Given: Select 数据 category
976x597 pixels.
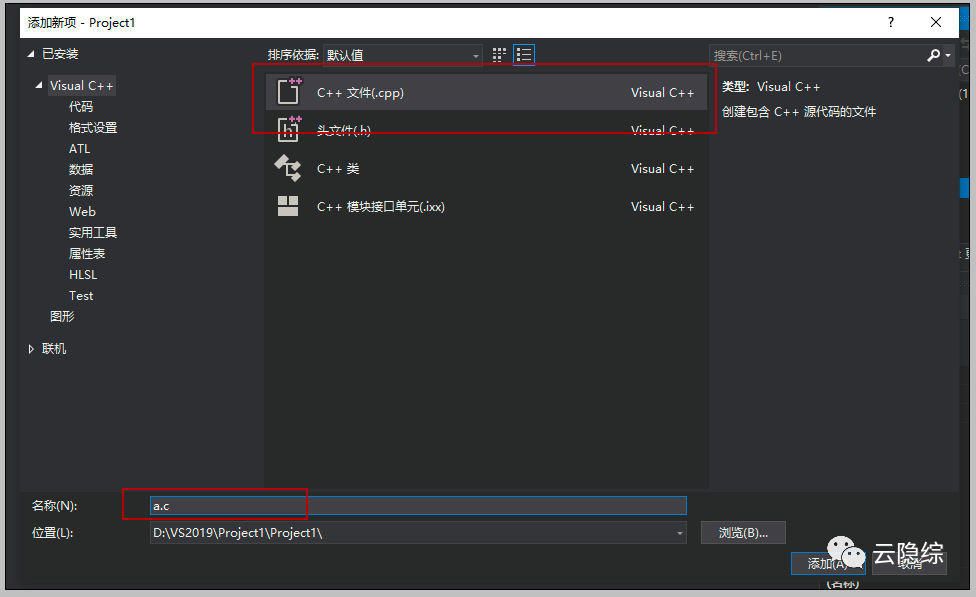Looking at the screenshot, I should [x=81, y=169].
